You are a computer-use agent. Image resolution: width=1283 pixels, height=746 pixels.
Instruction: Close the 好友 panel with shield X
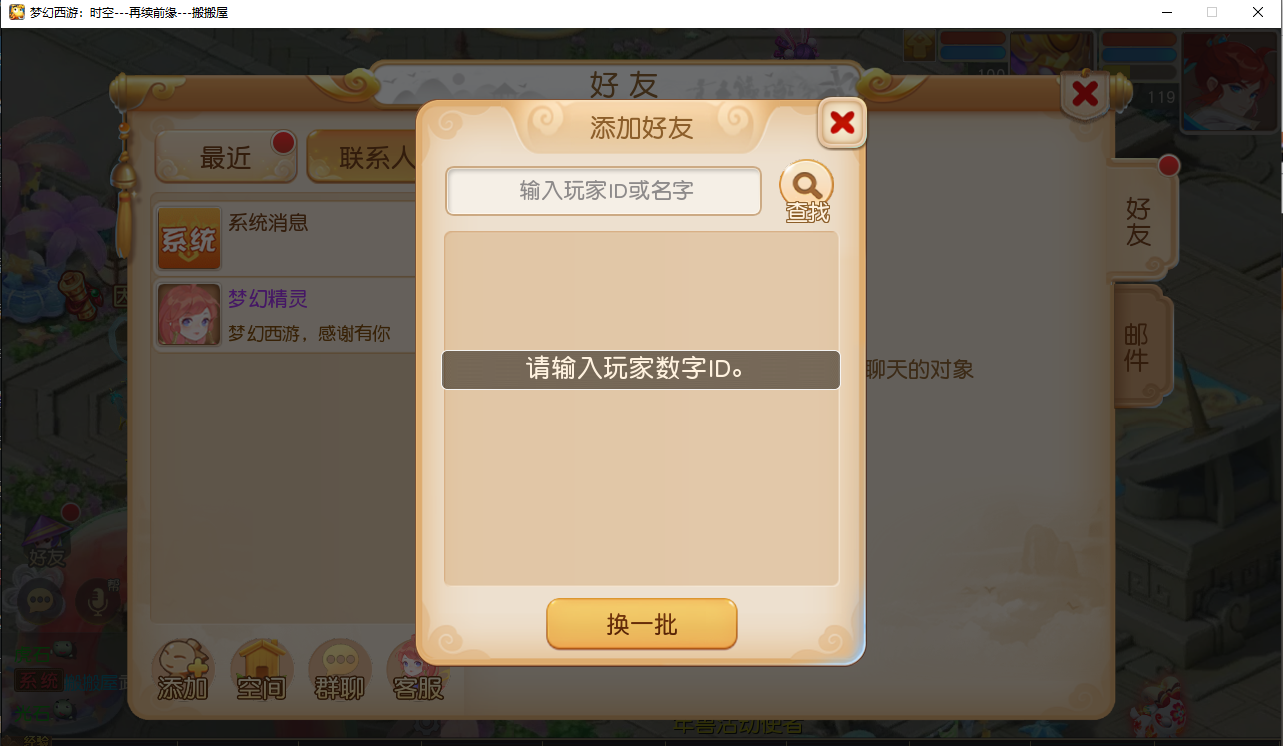pos(1085,95)
